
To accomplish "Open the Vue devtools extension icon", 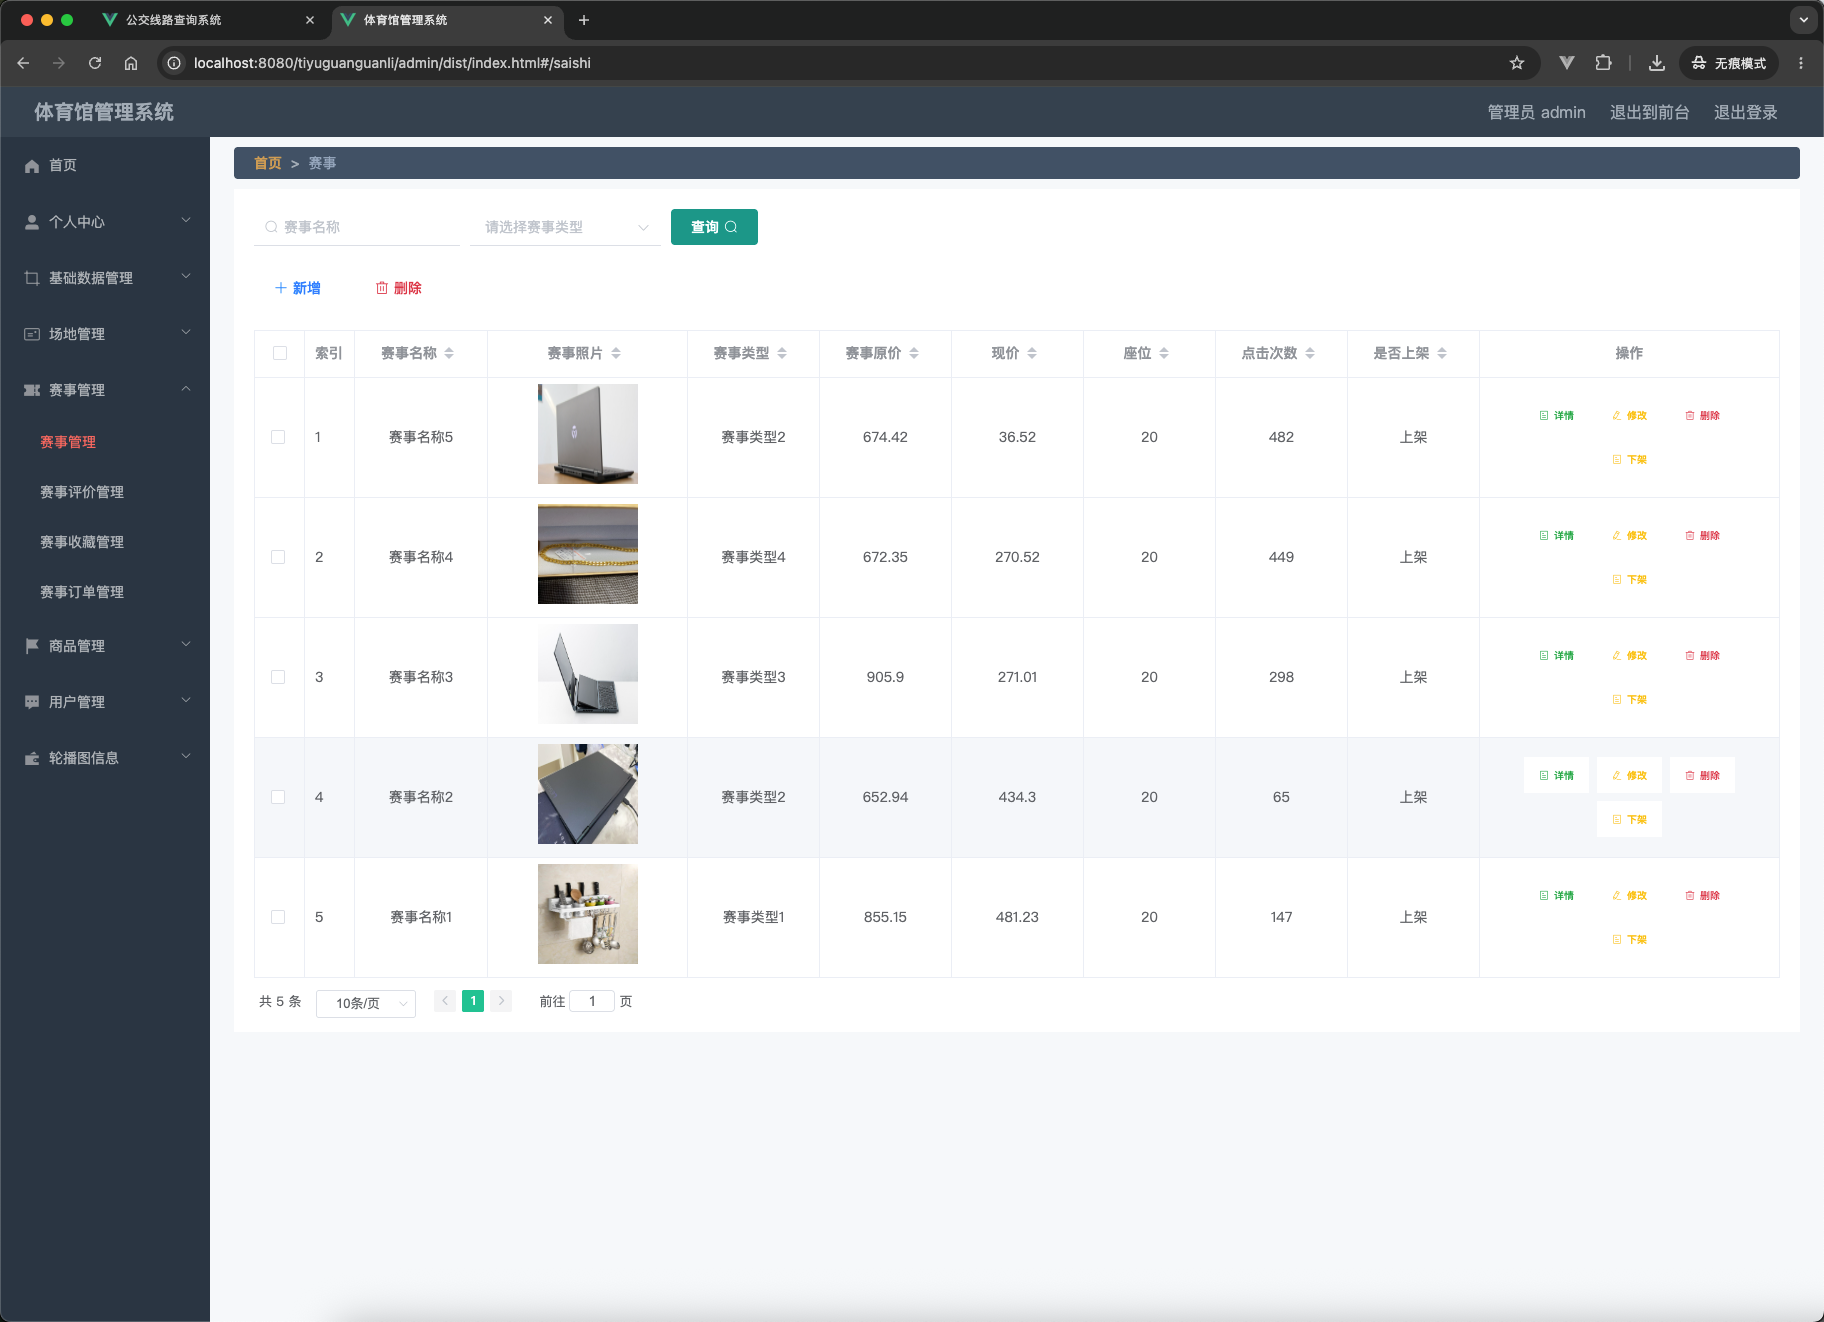I will (1567, 63).
